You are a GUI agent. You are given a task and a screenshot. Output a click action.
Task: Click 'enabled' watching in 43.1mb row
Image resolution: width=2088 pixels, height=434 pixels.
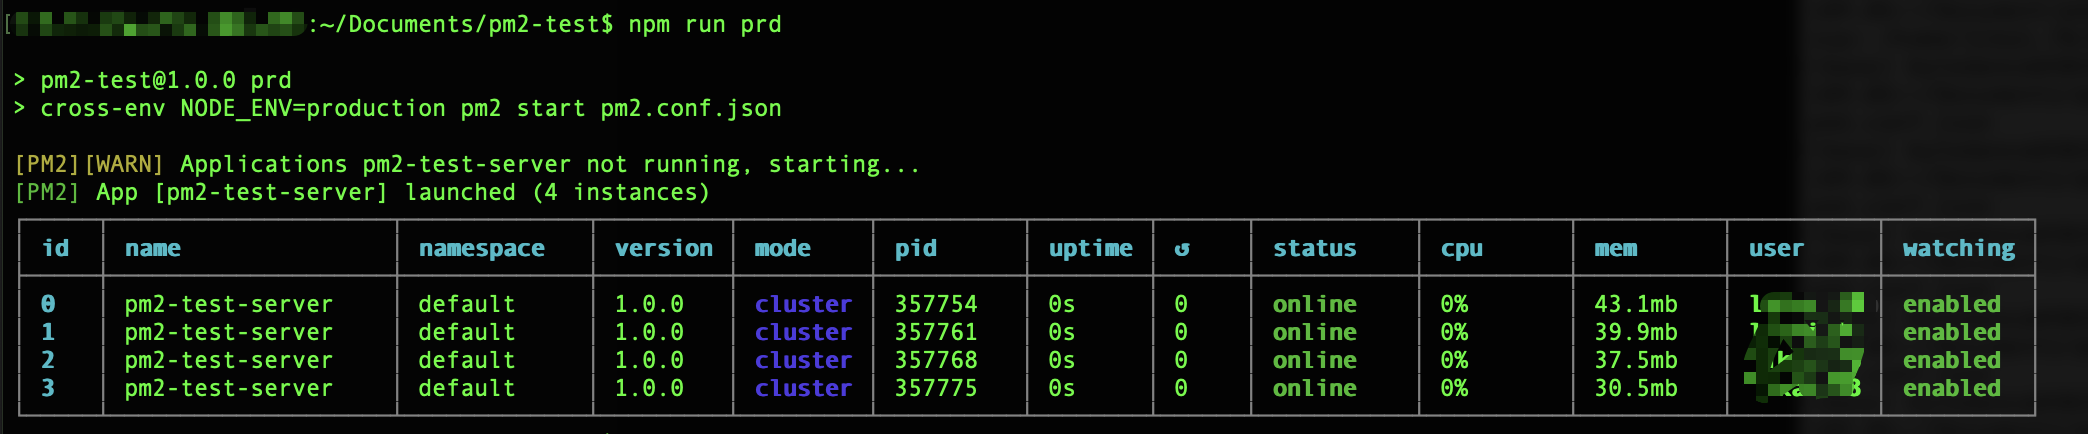[x=1952, y=304]
